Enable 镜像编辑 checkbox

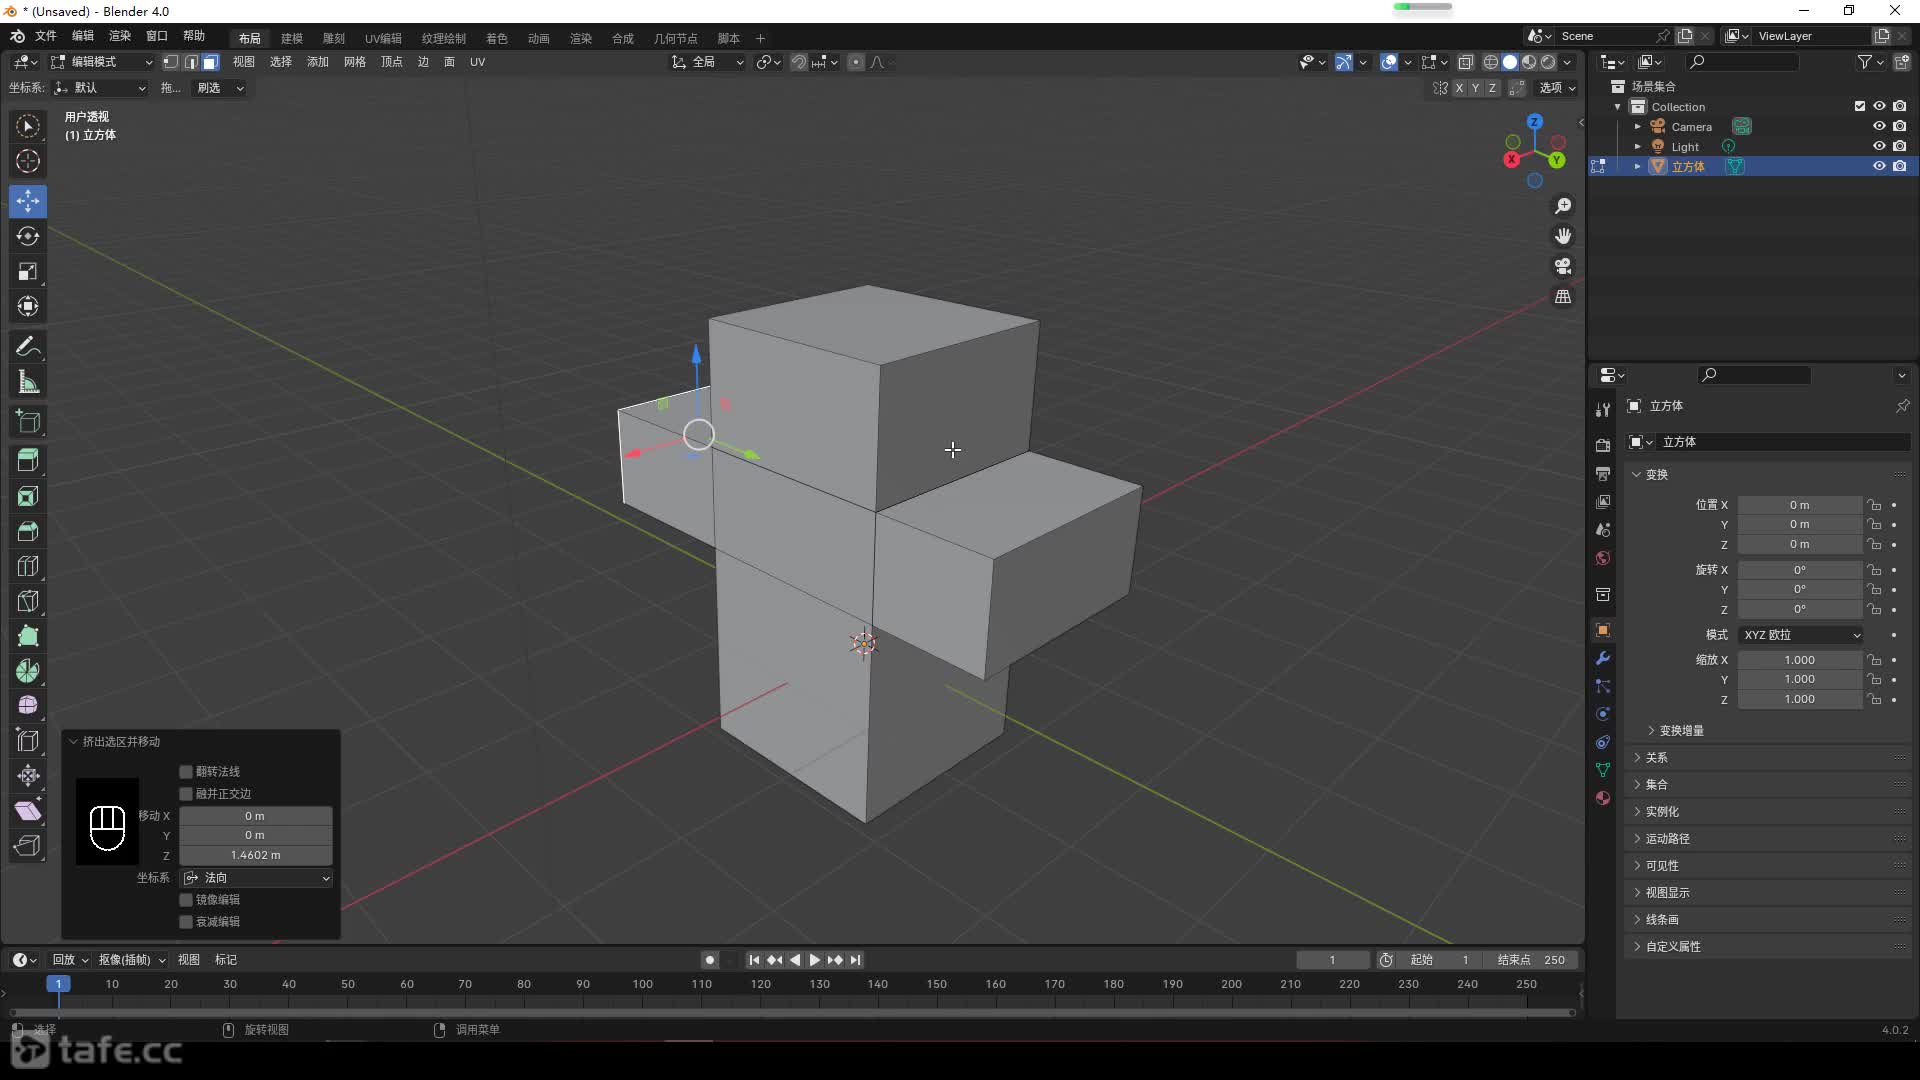(x=186, y=899)
